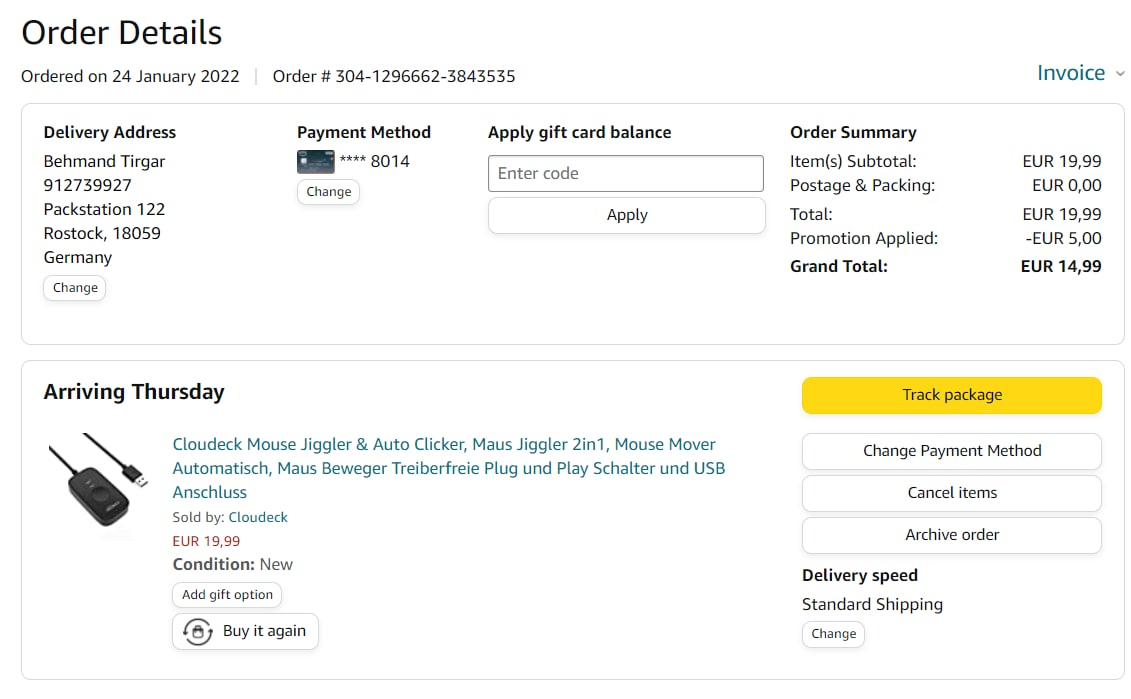The height and width of the screenshot is (699, 1131).
Task: Apply the gift card balance
Action: 626,215
